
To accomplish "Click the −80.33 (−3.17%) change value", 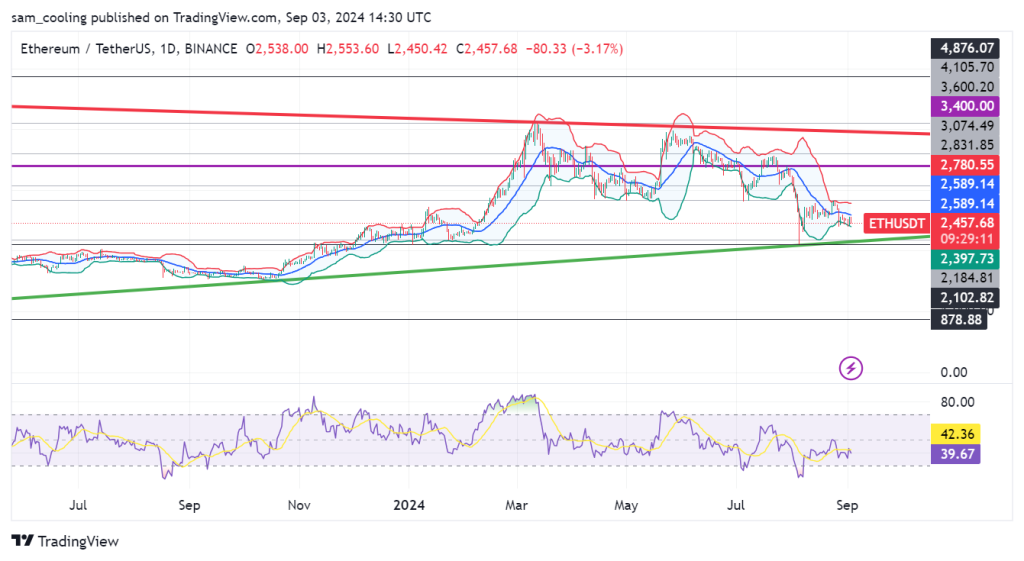I will [574, 49].
